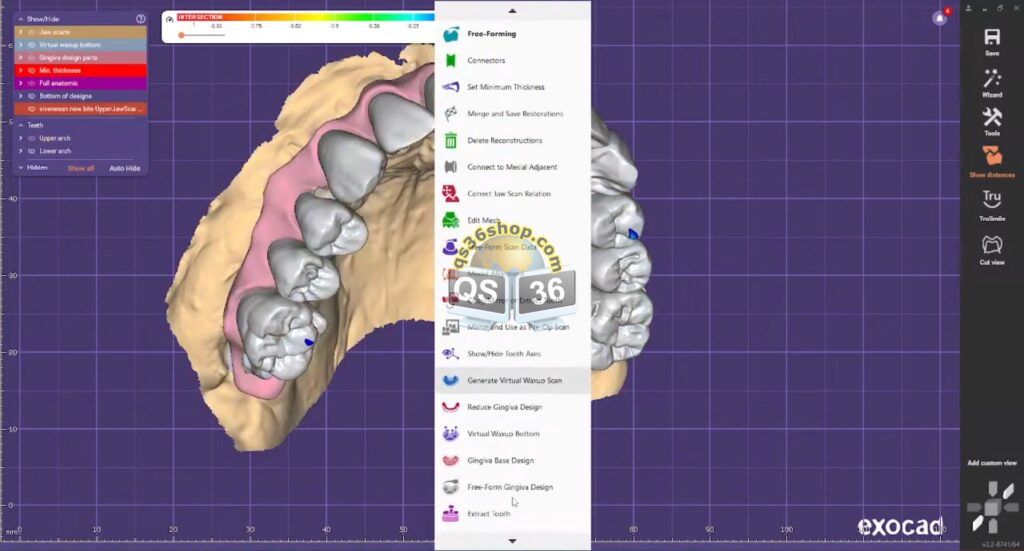Toggle visibility of Bottom of designs
Image resolution: width=1024 pixels, height=551 pixels.
click(x=31, y=96)
